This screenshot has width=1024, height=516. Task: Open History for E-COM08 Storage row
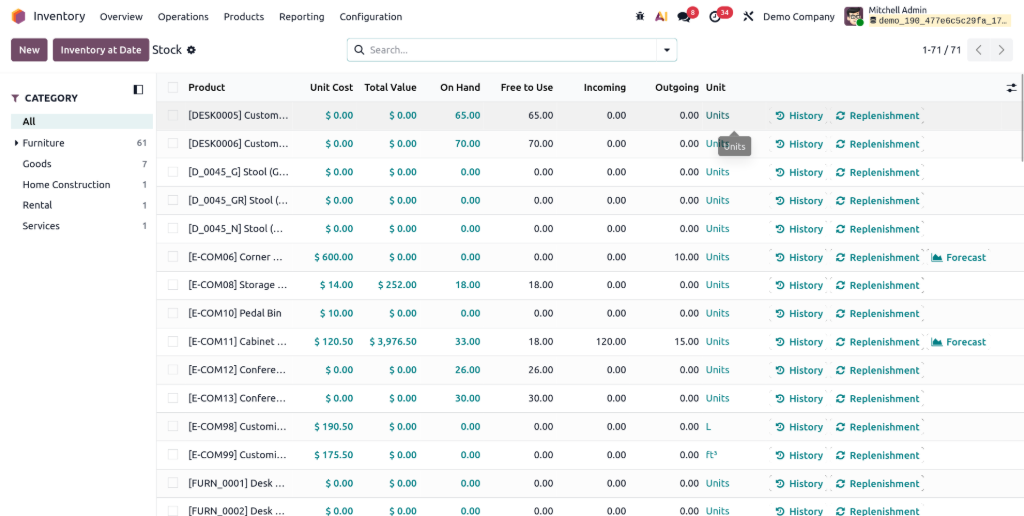click(799, 286)
